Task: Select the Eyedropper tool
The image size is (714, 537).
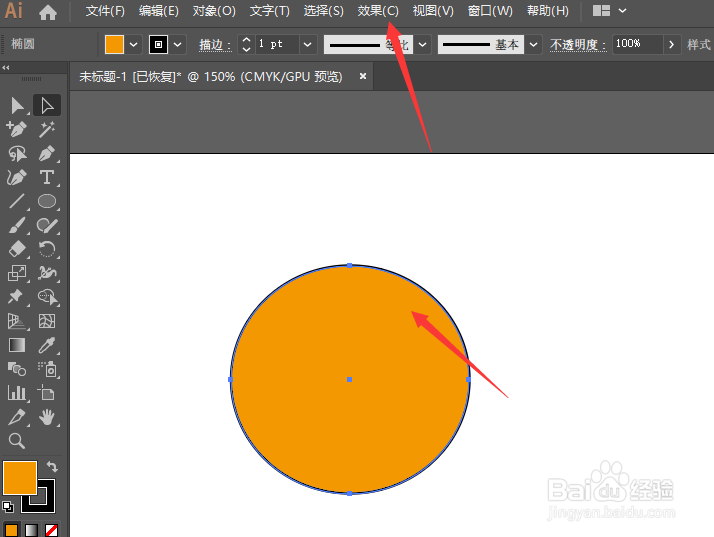Action: point(46,345)
